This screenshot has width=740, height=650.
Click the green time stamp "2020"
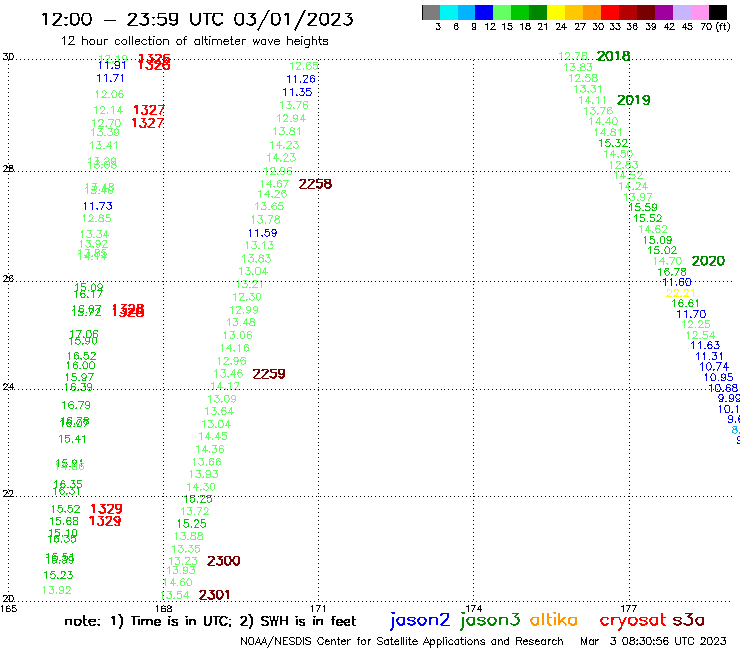coord(708,261)
